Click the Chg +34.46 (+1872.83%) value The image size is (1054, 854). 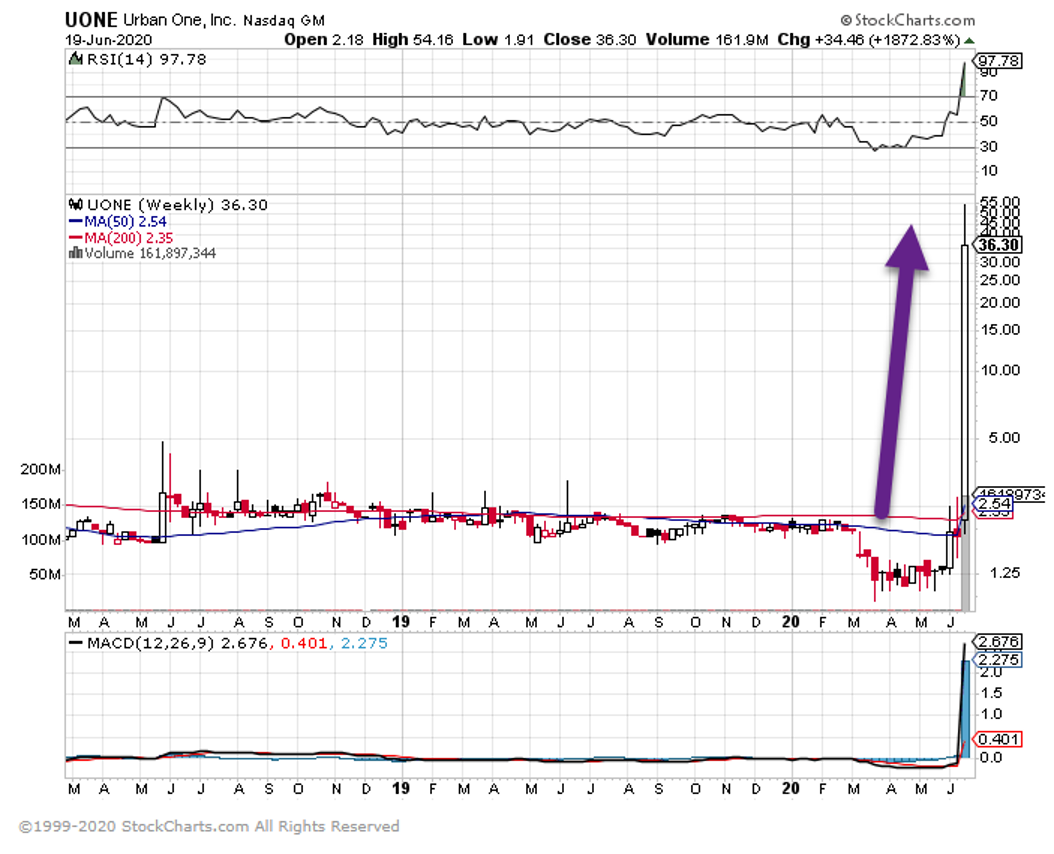pos(868,40)
